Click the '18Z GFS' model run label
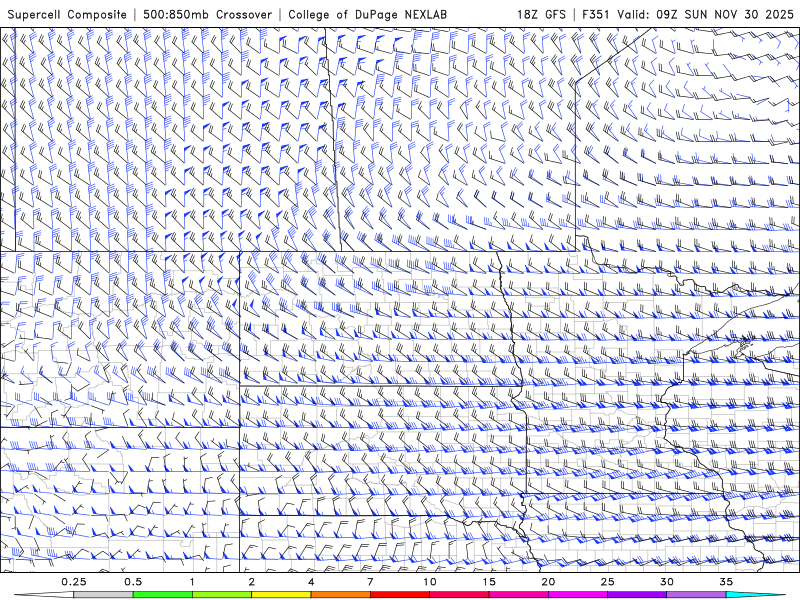Viewport: 800px width, 600px height. point(541,14)
